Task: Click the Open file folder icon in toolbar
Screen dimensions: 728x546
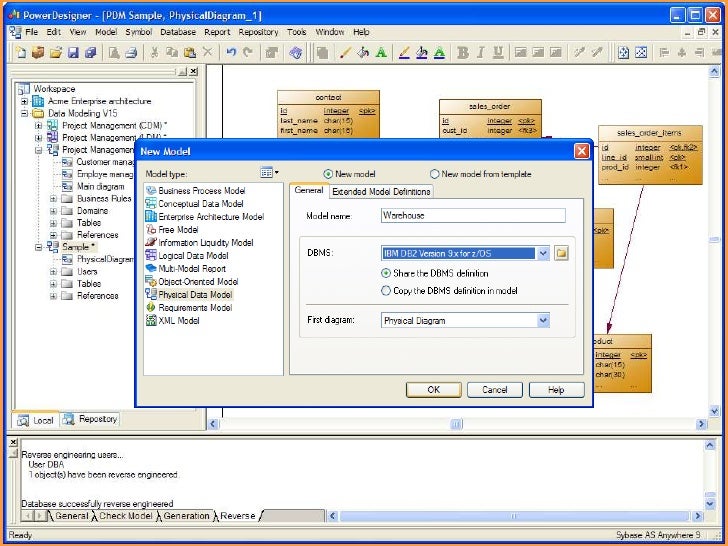Action: (x=56, y=52)
